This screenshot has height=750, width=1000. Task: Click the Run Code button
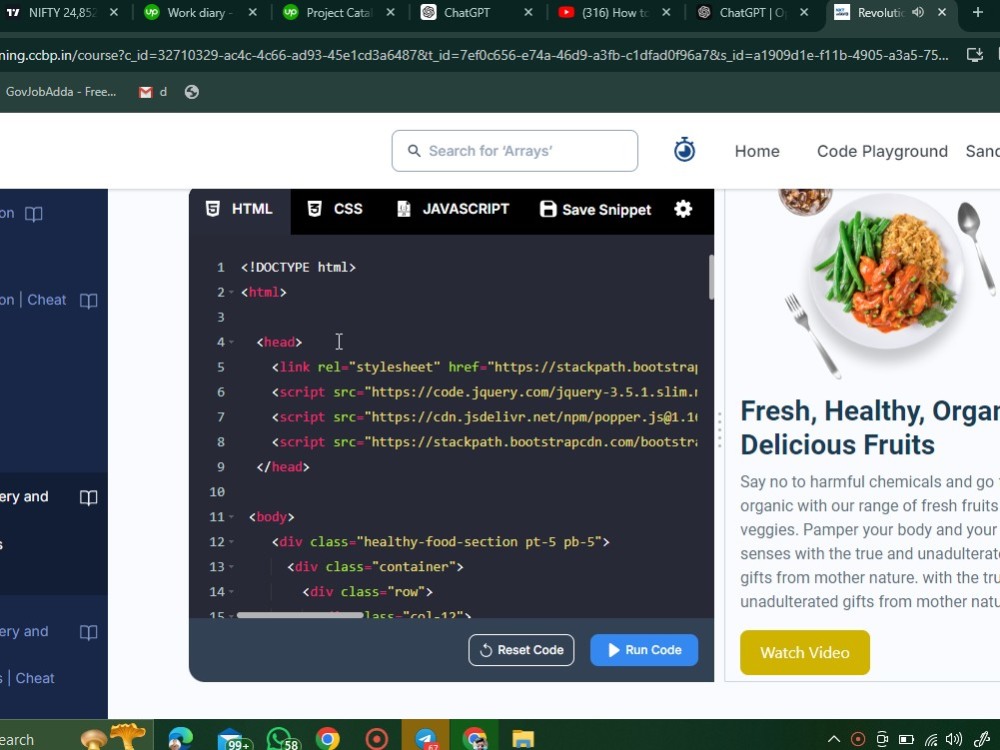tap(644, 650)
